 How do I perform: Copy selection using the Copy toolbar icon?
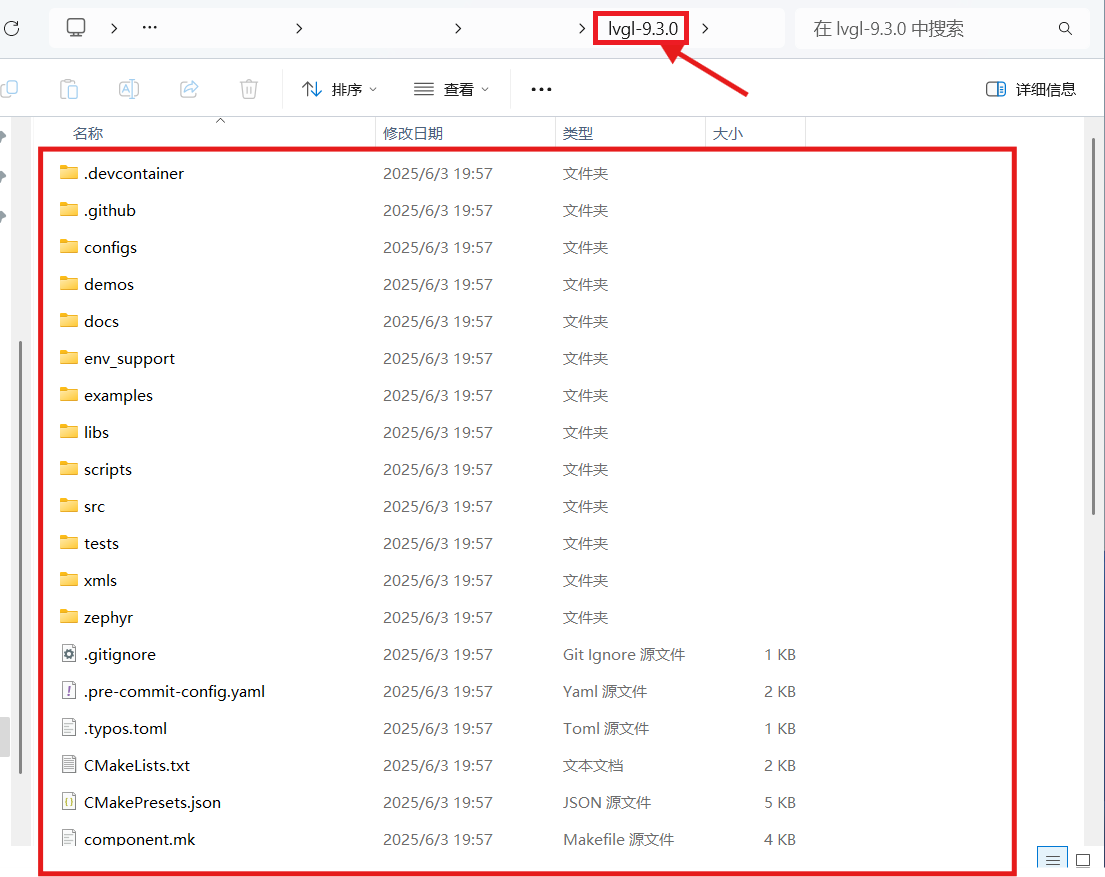pos(10,89)
